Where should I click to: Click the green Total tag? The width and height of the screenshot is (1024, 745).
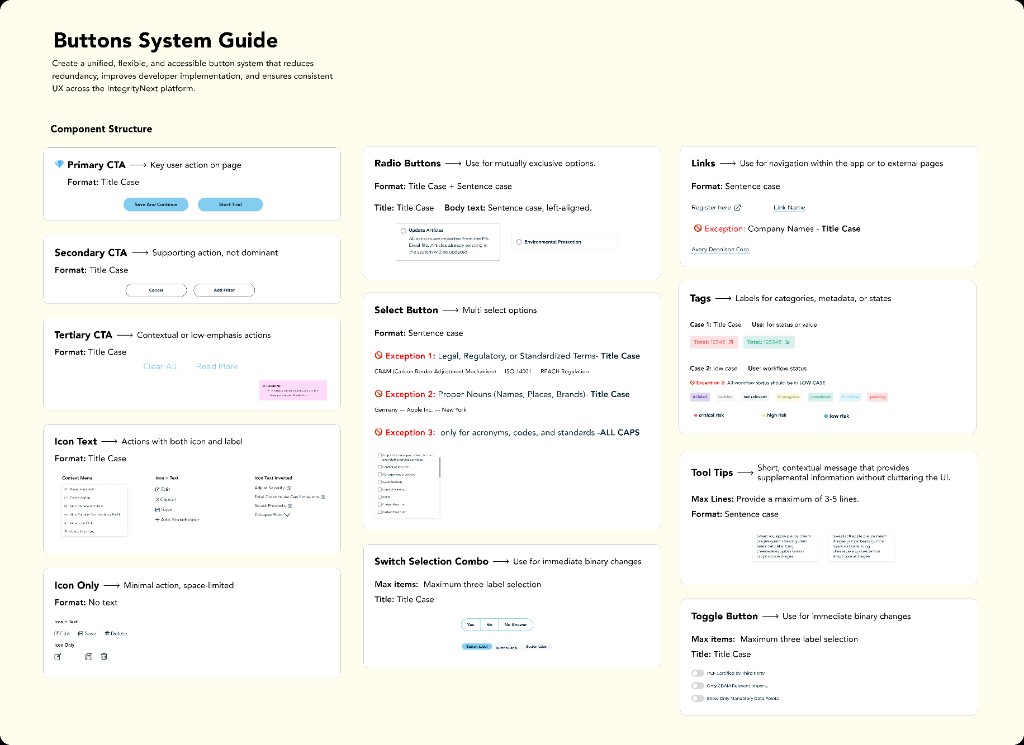[769, 342]
